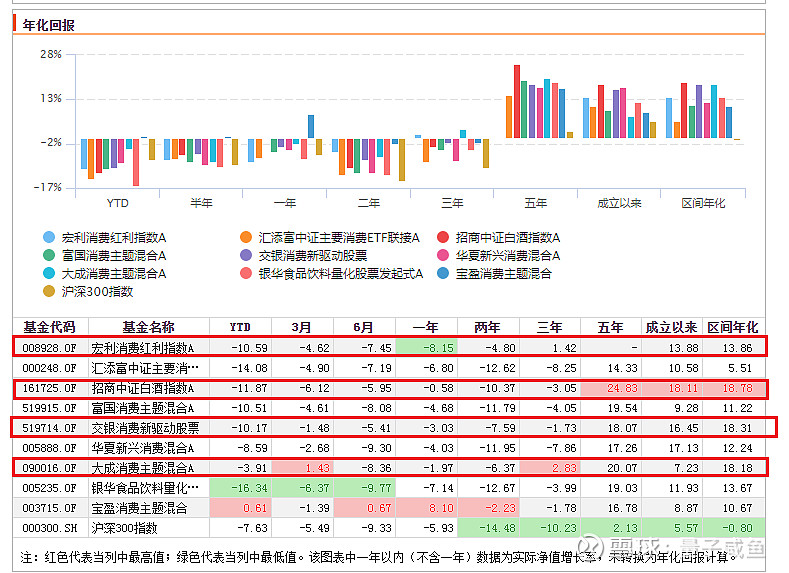Click the tall red 五年 bar in chart
This screenshot has width=789, height=573.
pyautogui.click(x=517, y=101)
